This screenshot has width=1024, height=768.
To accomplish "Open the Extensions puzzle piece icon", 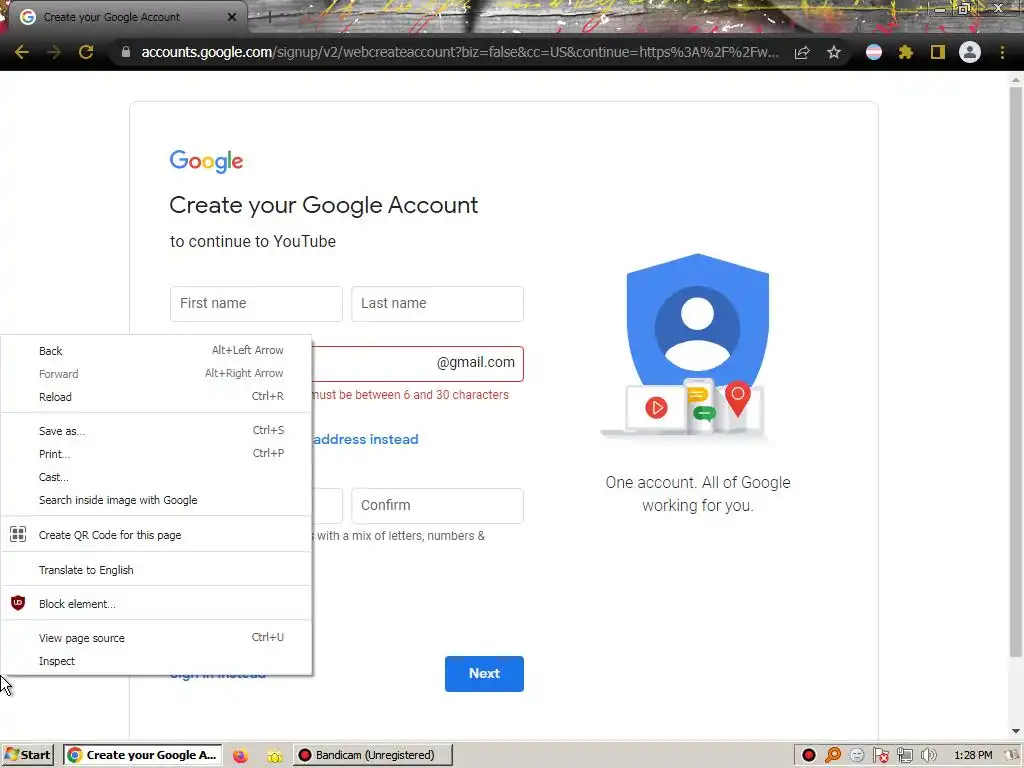I will [906, 52].
